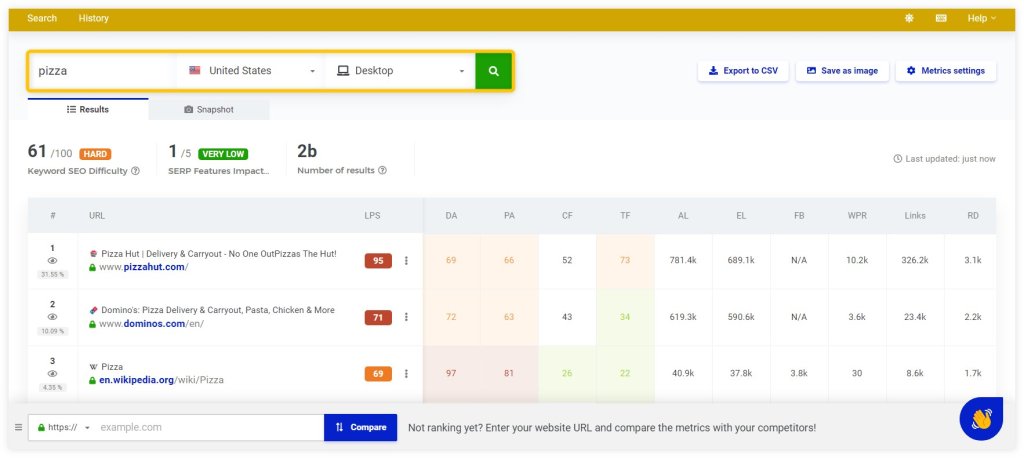Click the VERY LOW impact badge
This screenshot has width=1024, height=458.
coord(223,154)
